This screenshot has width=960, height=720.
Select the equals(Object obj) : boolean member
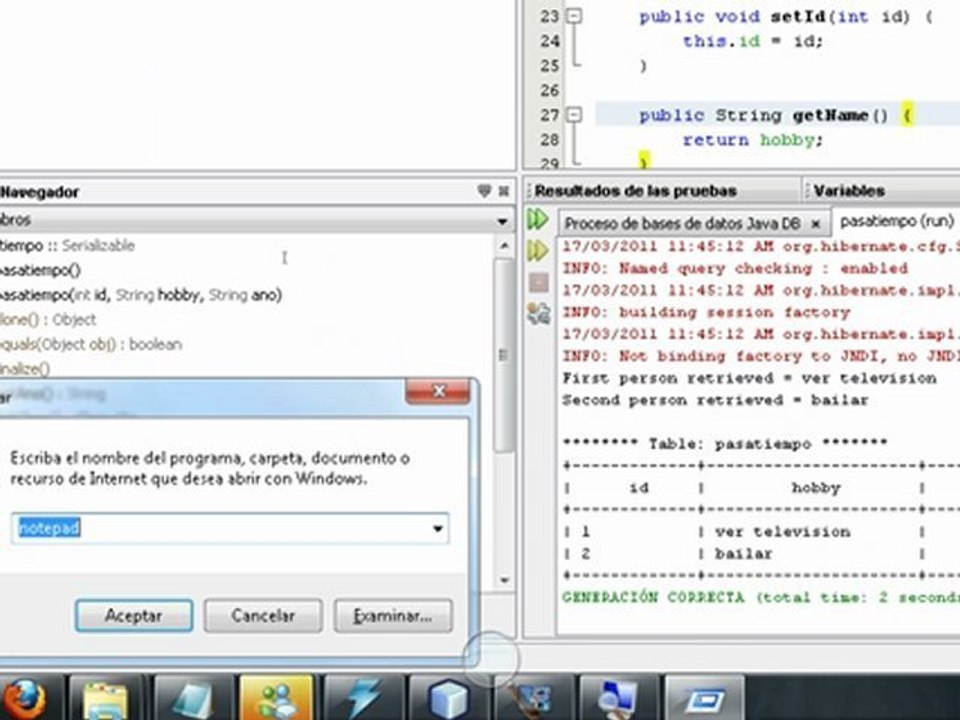[x=91, y=344]
